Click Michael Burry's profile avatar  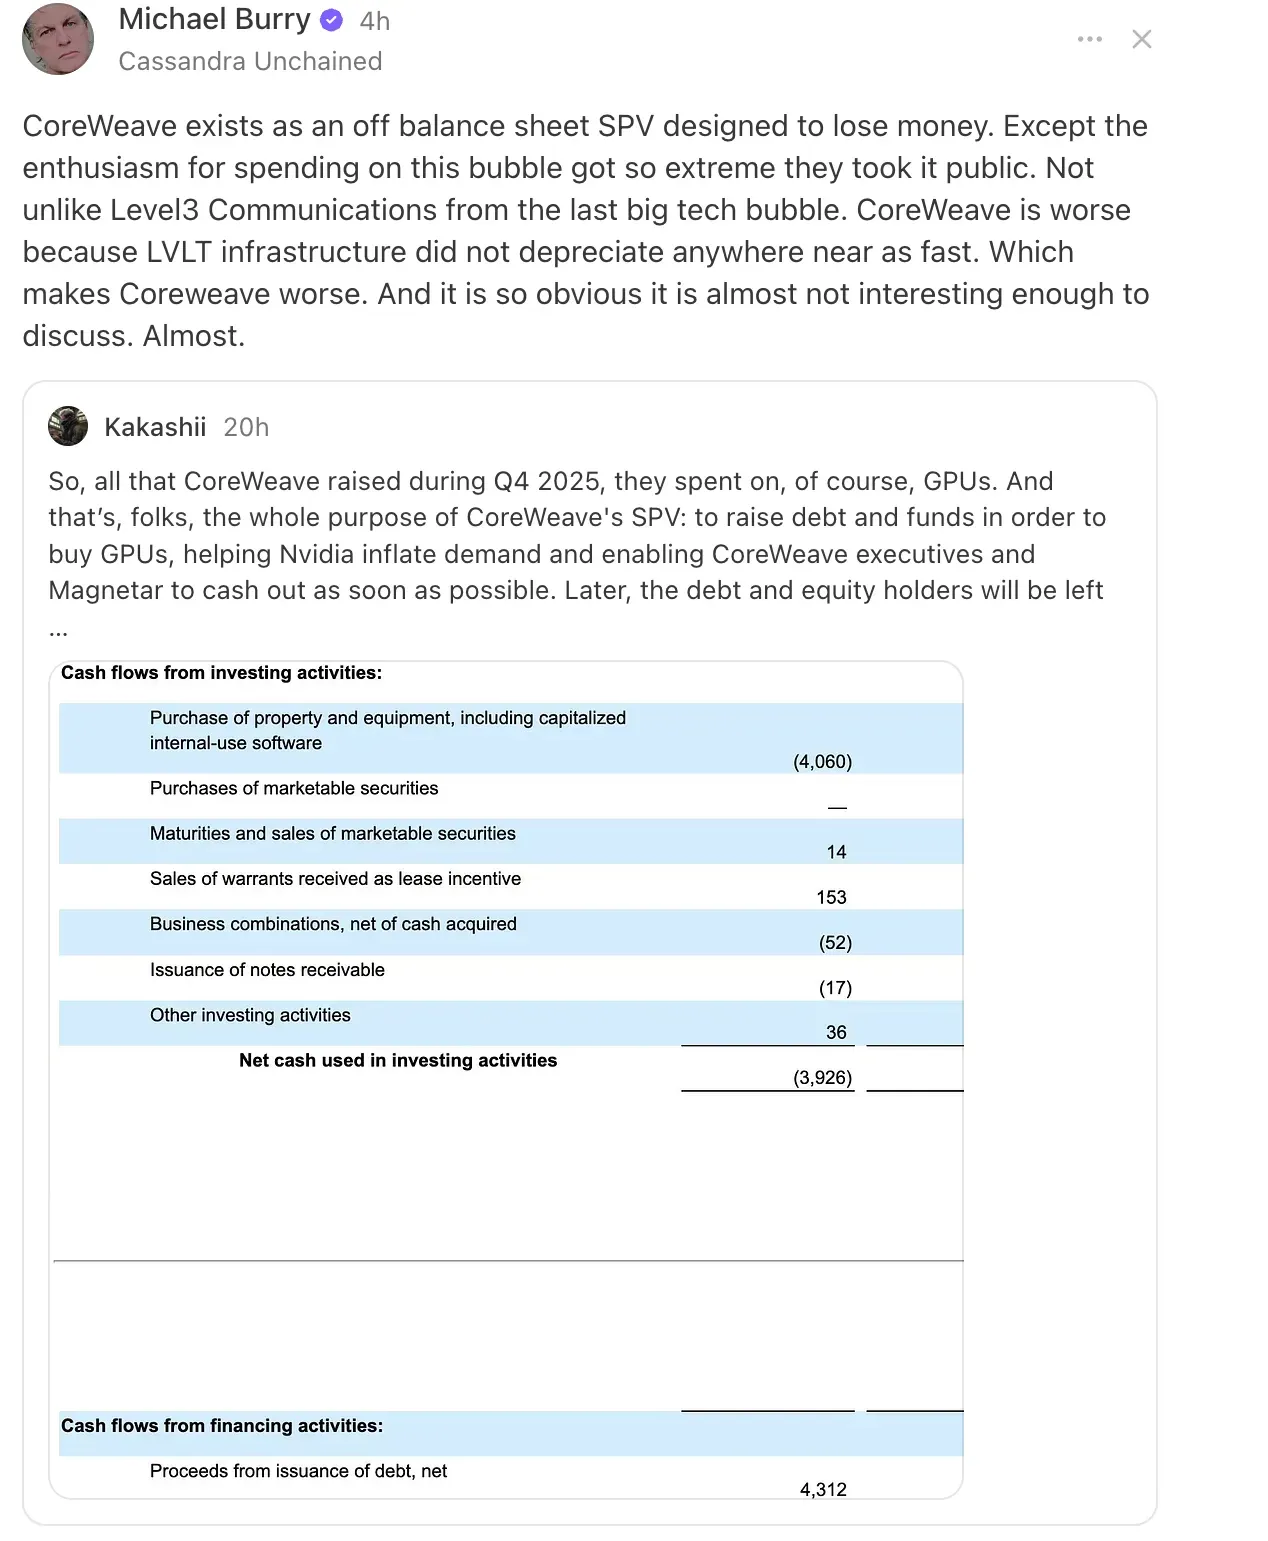[x=58, y=39]
